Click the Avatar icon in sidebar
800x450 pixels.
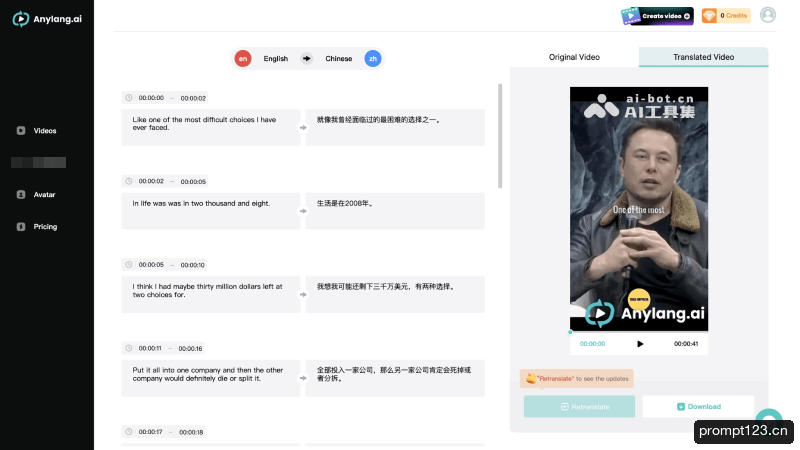[x=21, y=194]
